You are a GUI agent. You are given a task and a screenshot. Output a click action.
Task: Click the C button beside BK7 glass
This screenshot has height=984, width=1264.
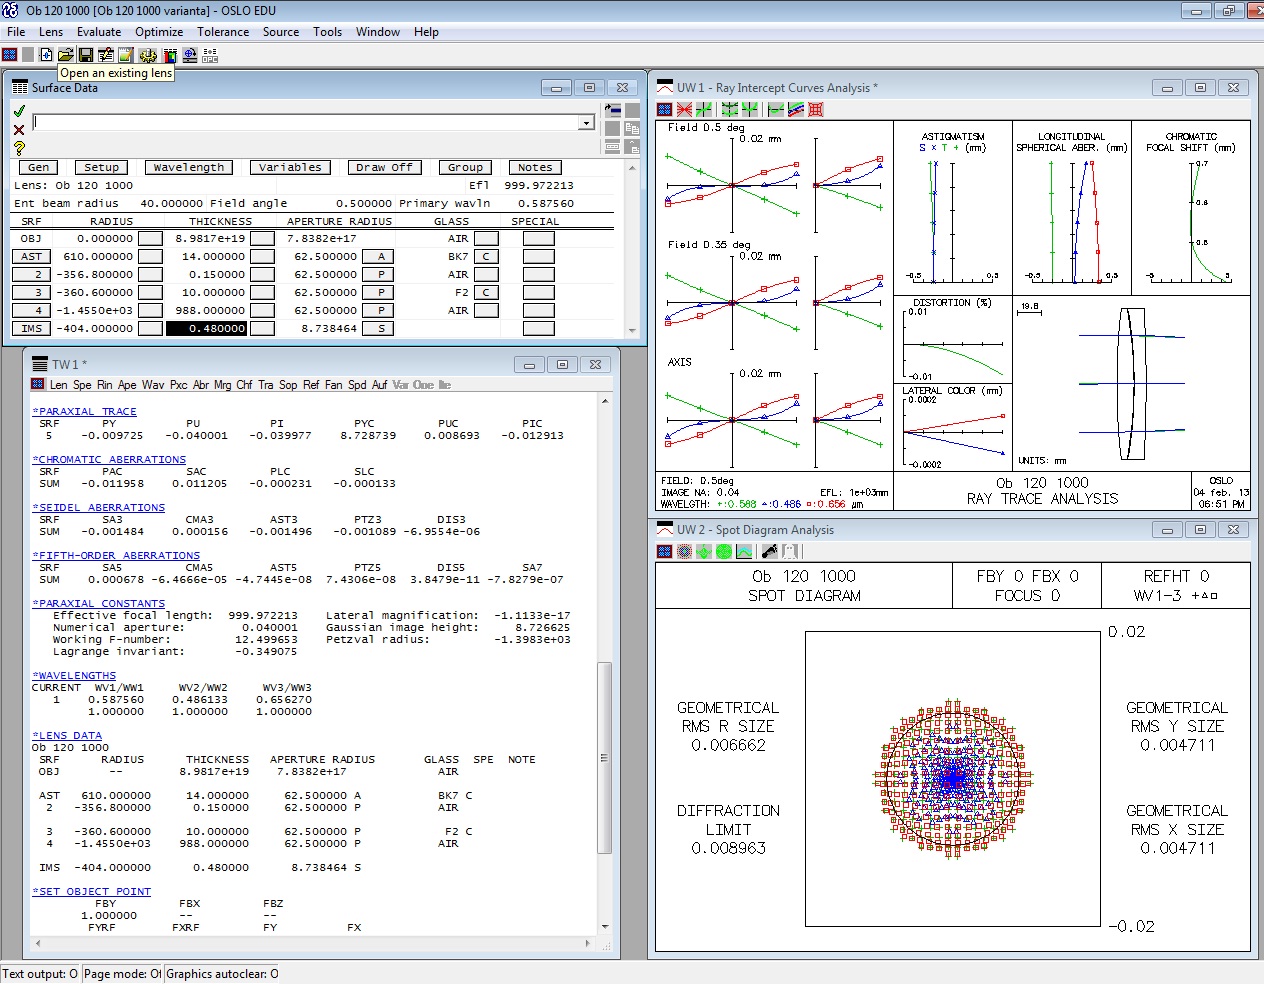click(x=486, y=256)
